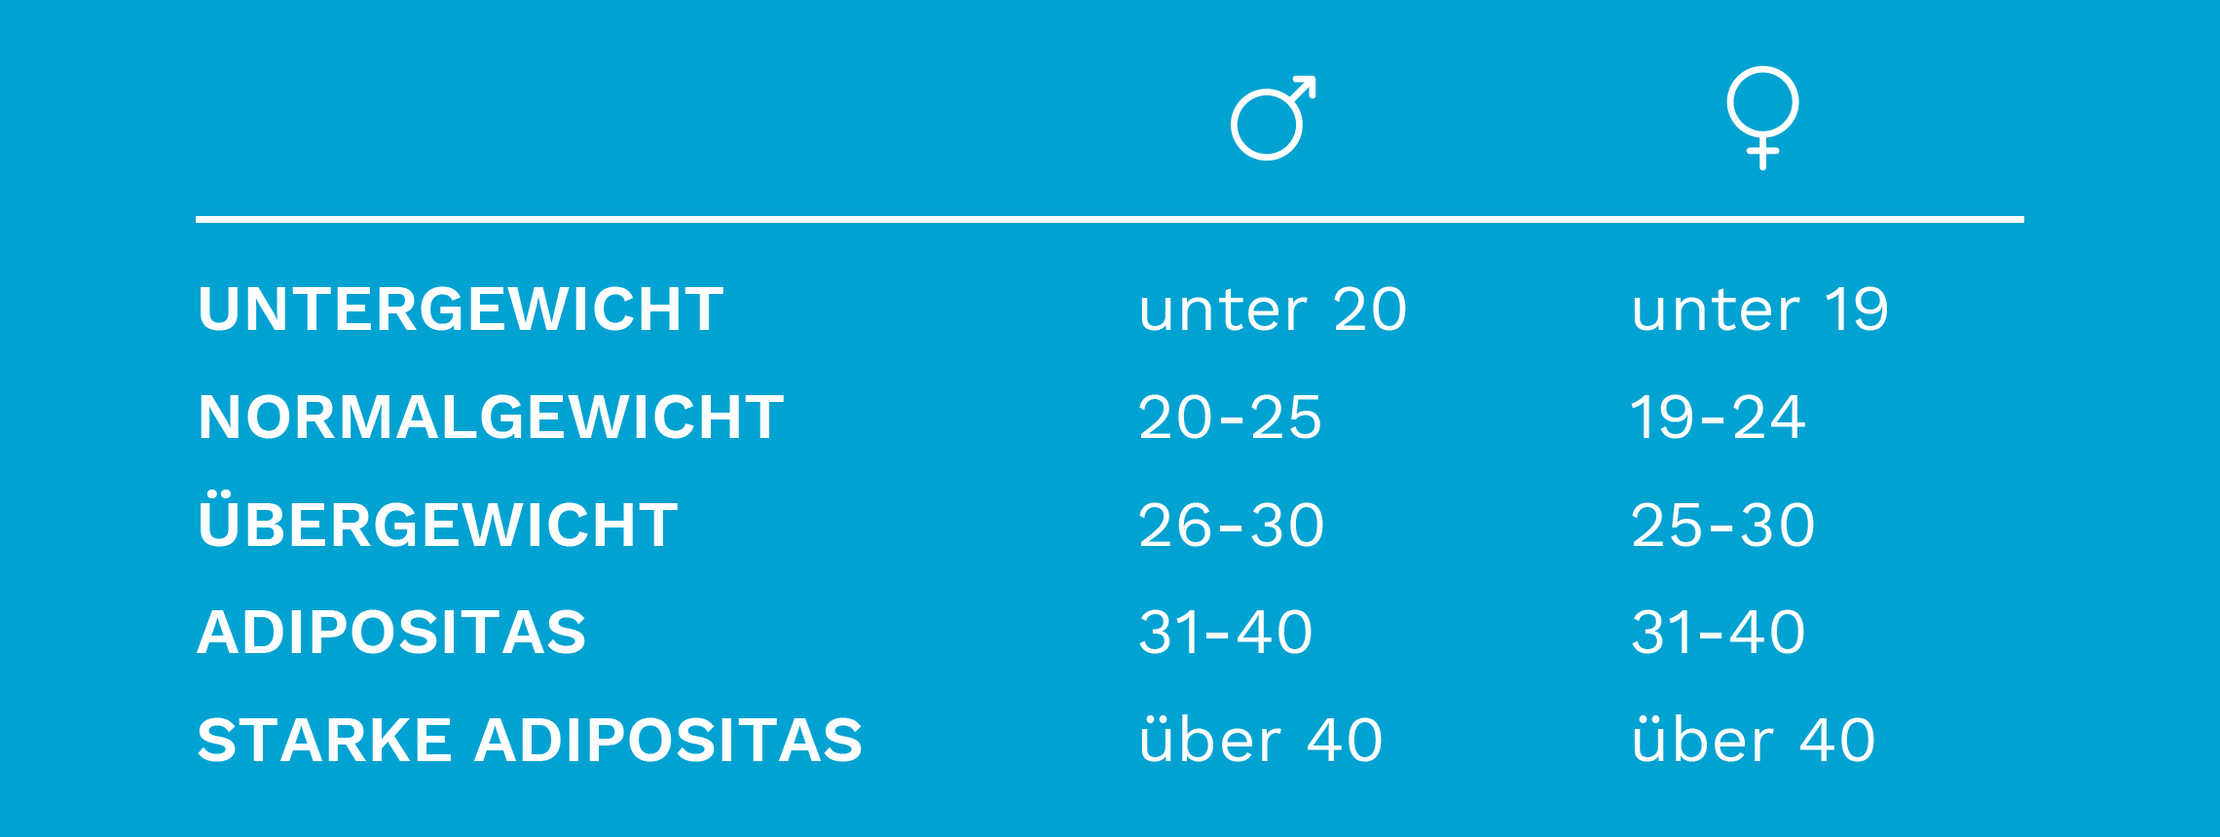Click the men's "unter 20" value
Image resolution: width=2220 pixels, height=837 pixels.
pos(1272,309)
